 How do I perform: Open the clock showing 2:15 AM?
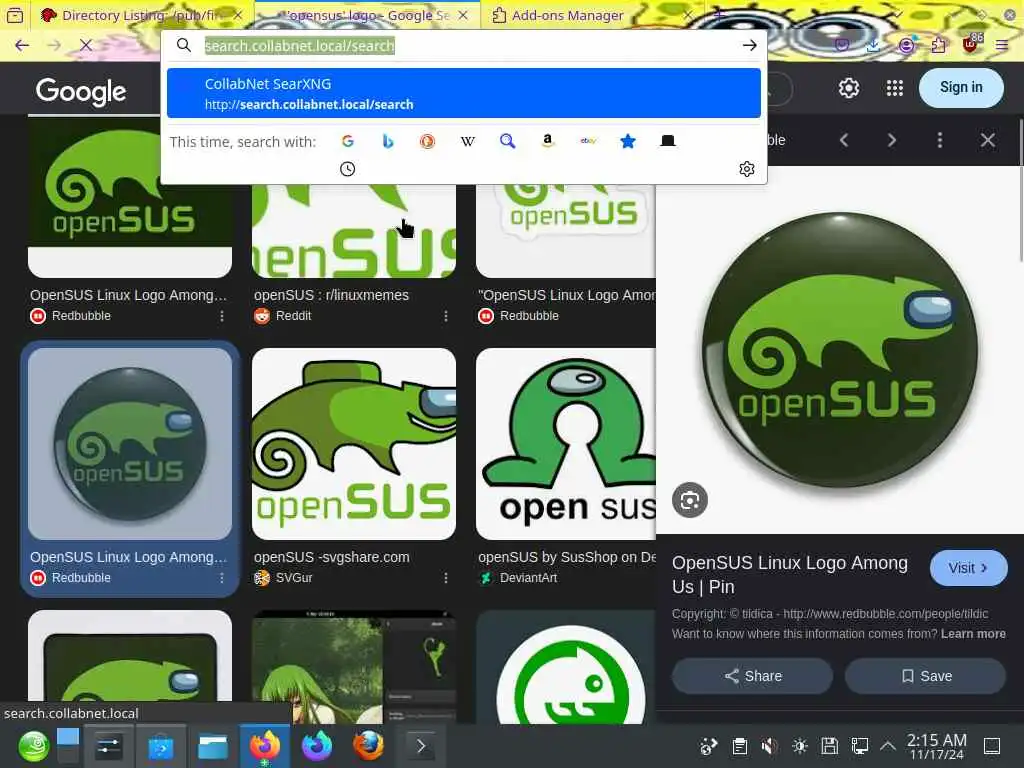coord(936,746)
